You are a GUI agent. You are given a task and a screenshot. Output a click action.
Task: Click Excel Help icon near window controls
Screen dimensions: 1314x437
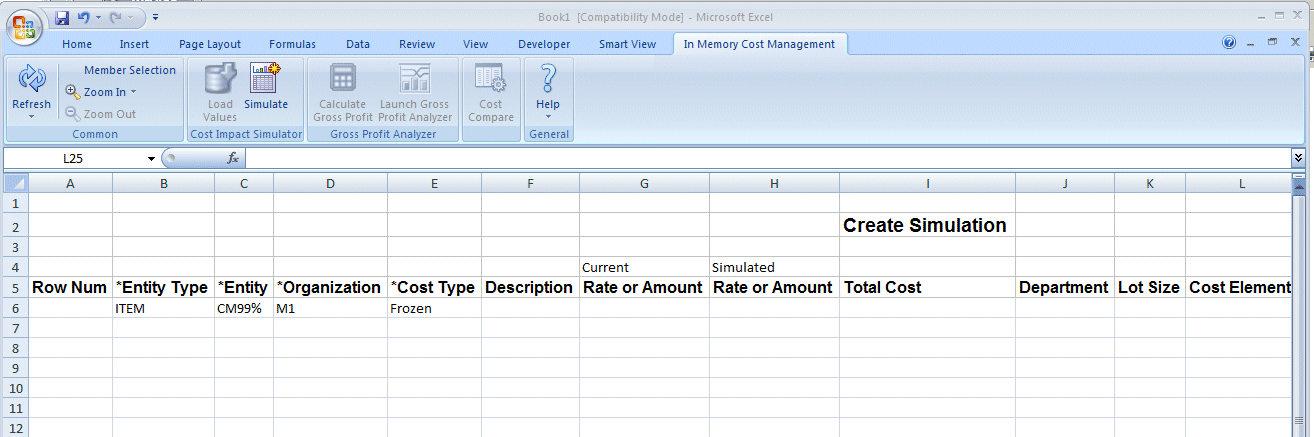[1229, 43]
